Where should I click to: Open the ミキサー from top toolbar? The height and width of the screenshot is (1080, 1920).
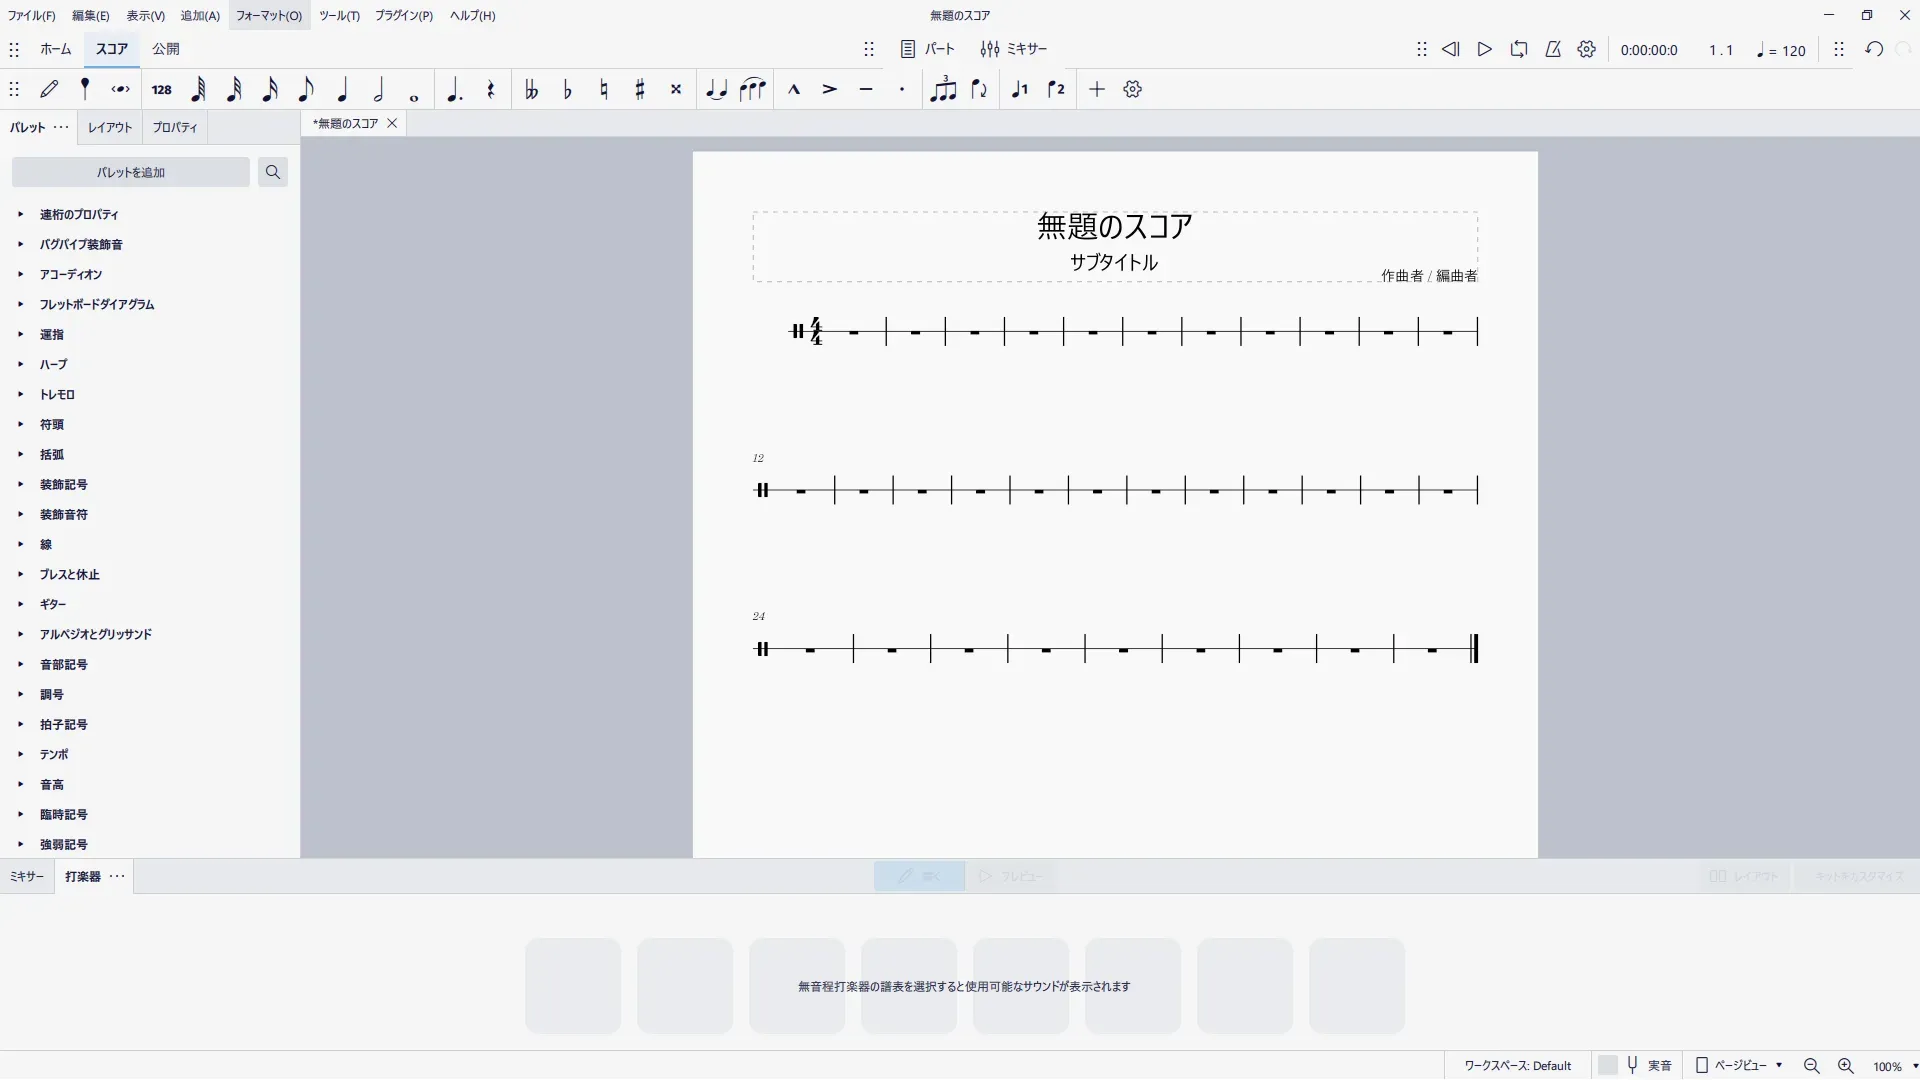[1014, 49]
